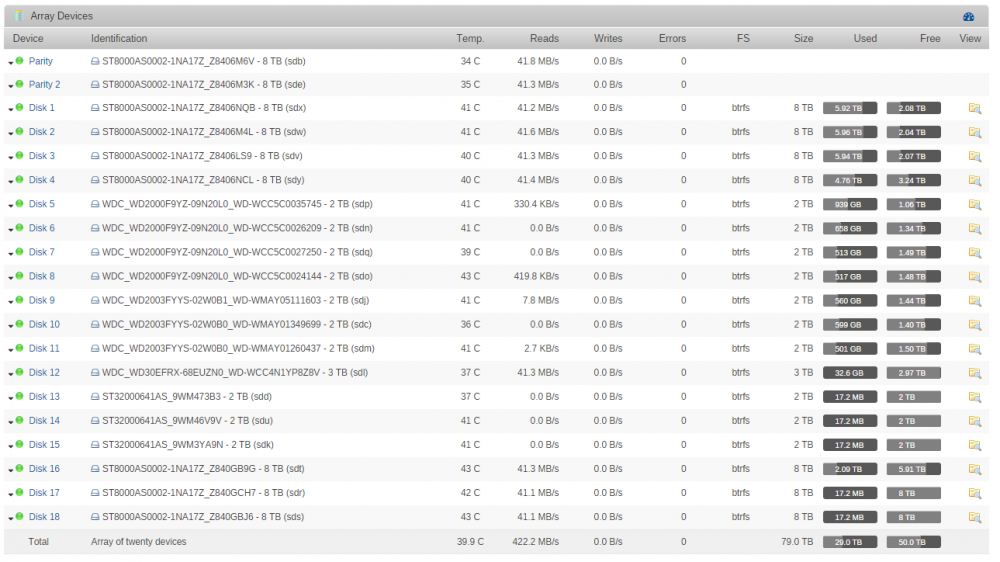Click the Parity temperature 34 C
Screen dimensions: 1000x562
click(x=470, y=61)
